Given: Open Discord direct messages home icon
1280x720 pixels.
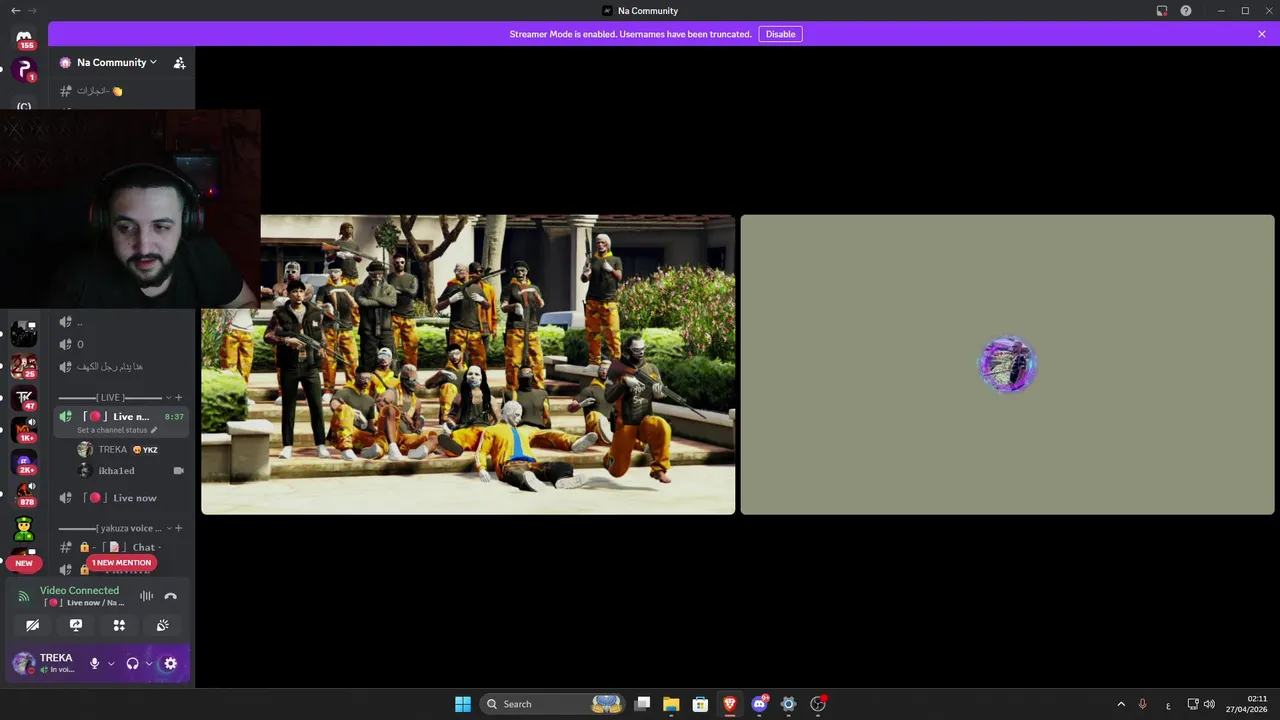Looking at the screenshot, I should pos(24,38).
